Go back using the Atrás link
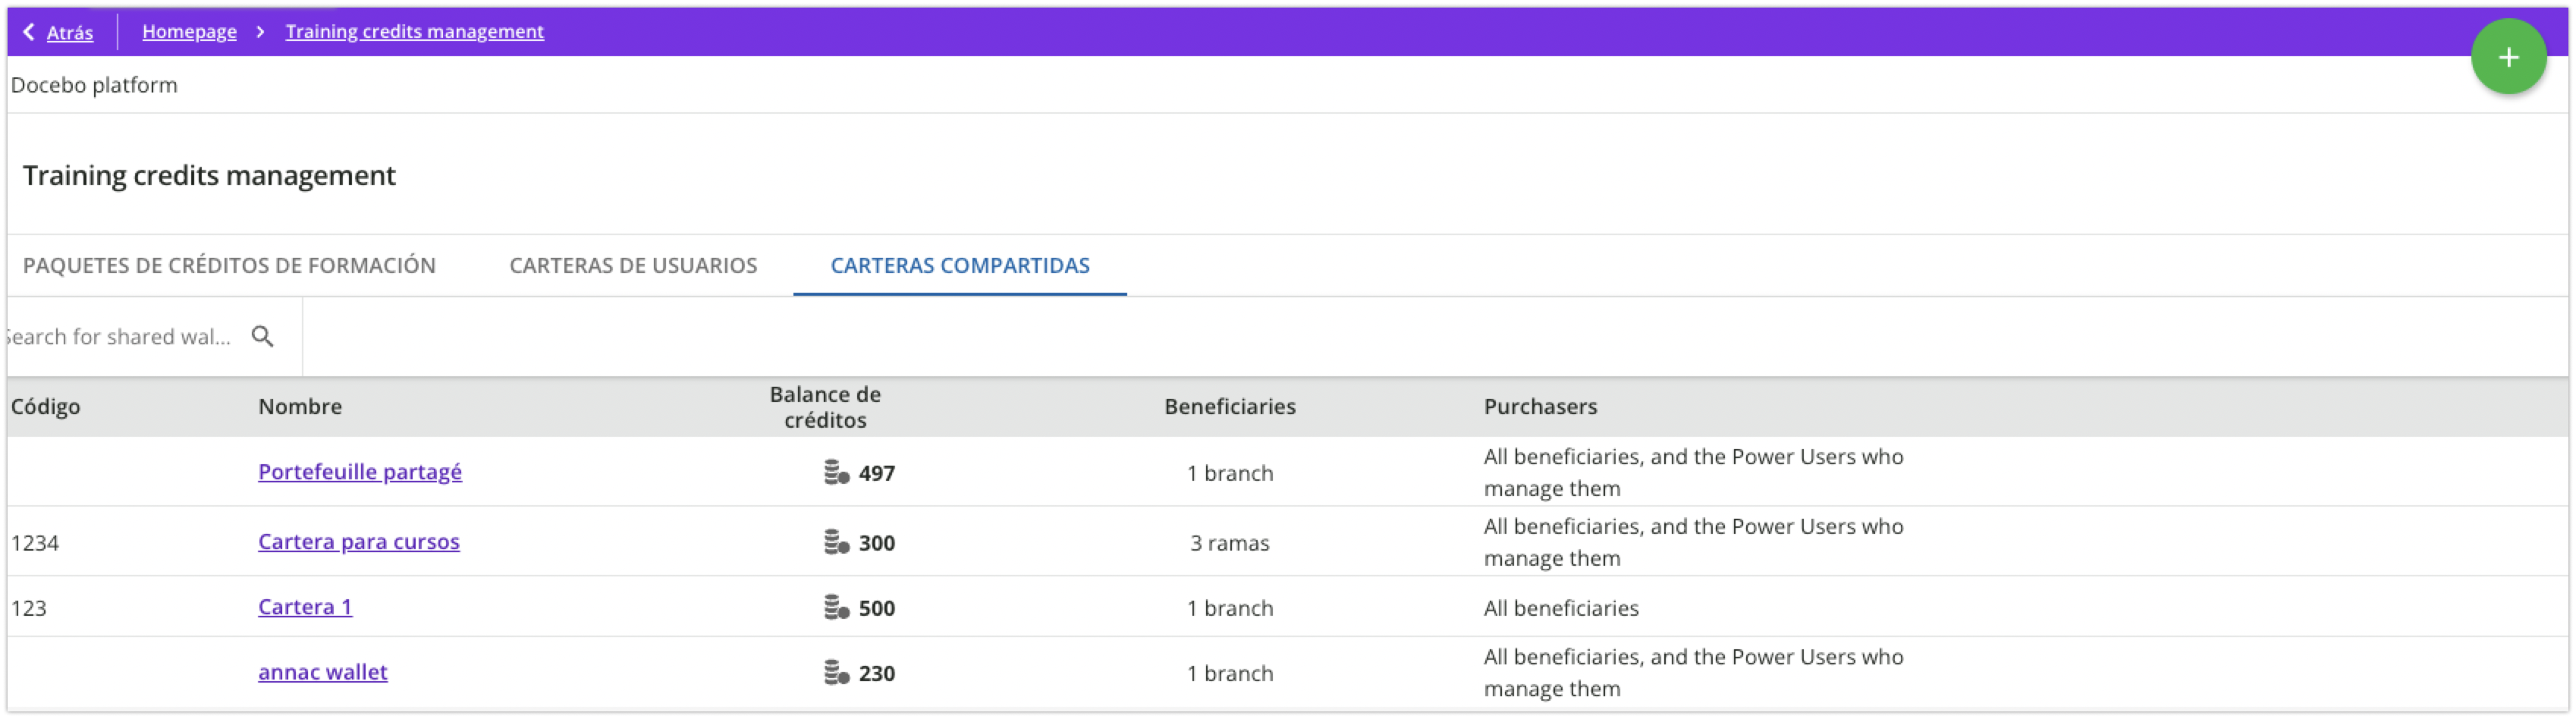Image resolution: width=2576 pixels, height=719 pixels. (70, 32)
